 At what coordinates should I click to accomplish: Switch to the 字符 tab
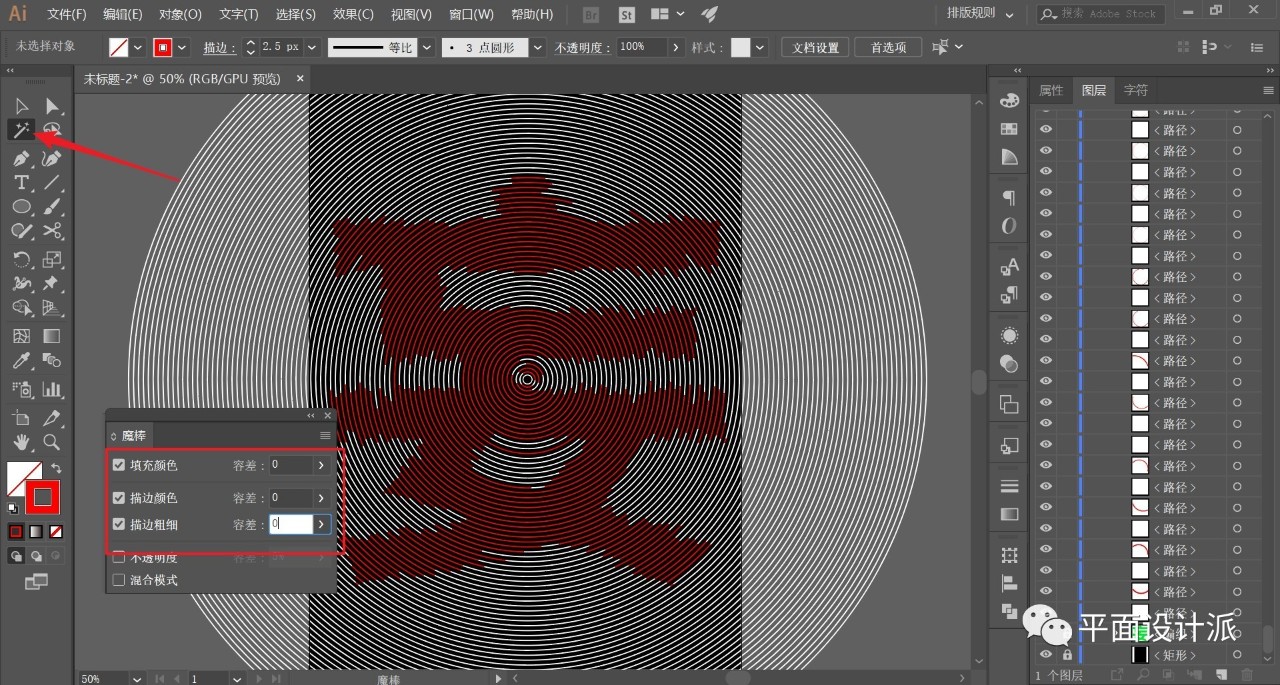click(1135, 90)
